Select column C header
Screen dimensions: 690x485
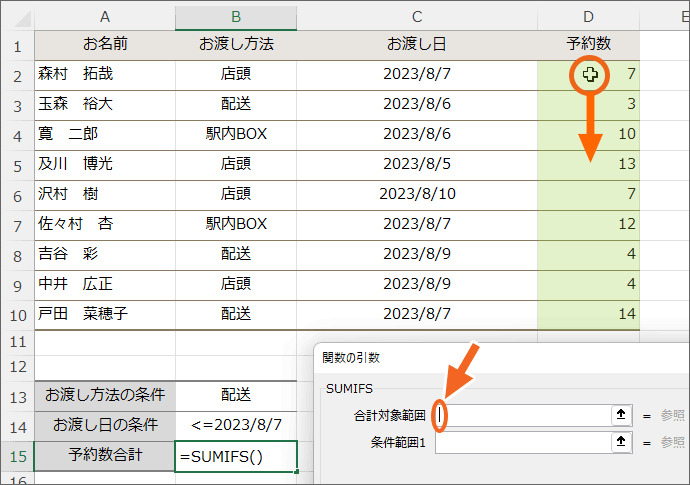pos(417,17)
